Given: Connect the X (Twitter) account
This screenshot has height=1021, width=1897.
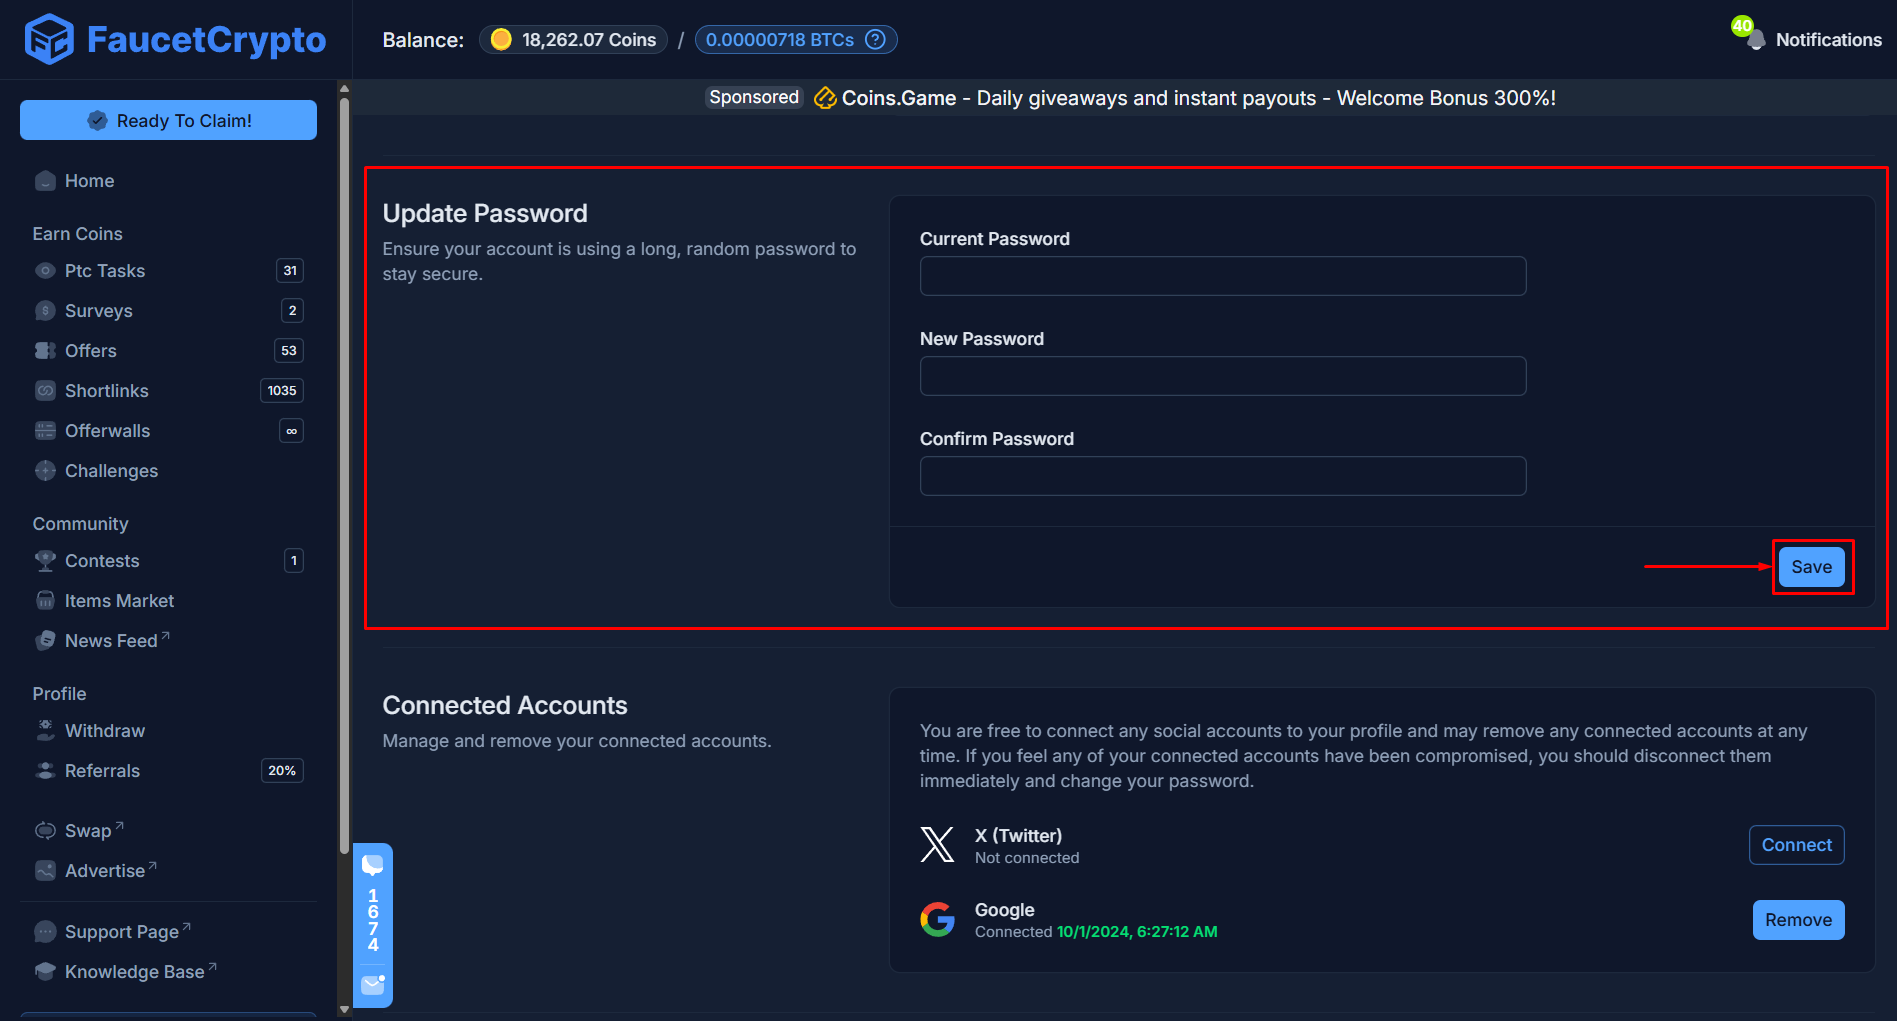Looking at the screenshot, I should click(1796, 845).
